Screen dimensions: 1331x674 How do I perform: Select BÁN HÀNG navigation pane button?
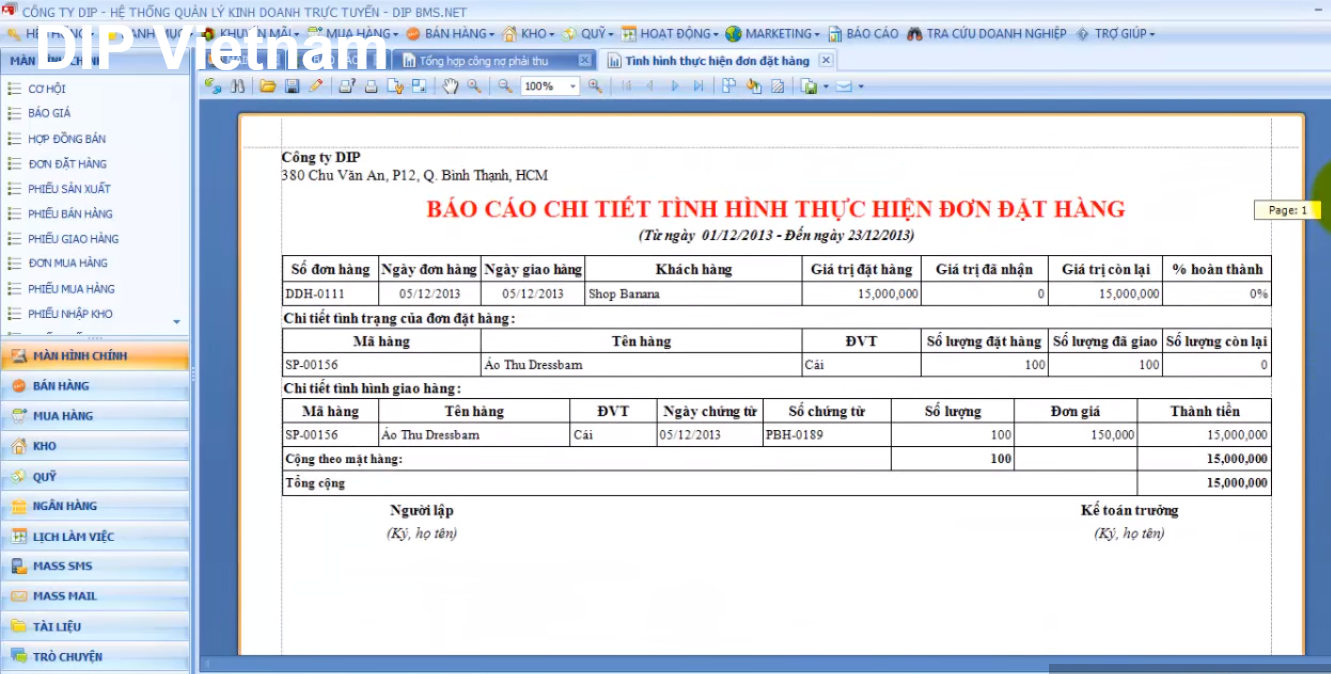click(95, 386)
